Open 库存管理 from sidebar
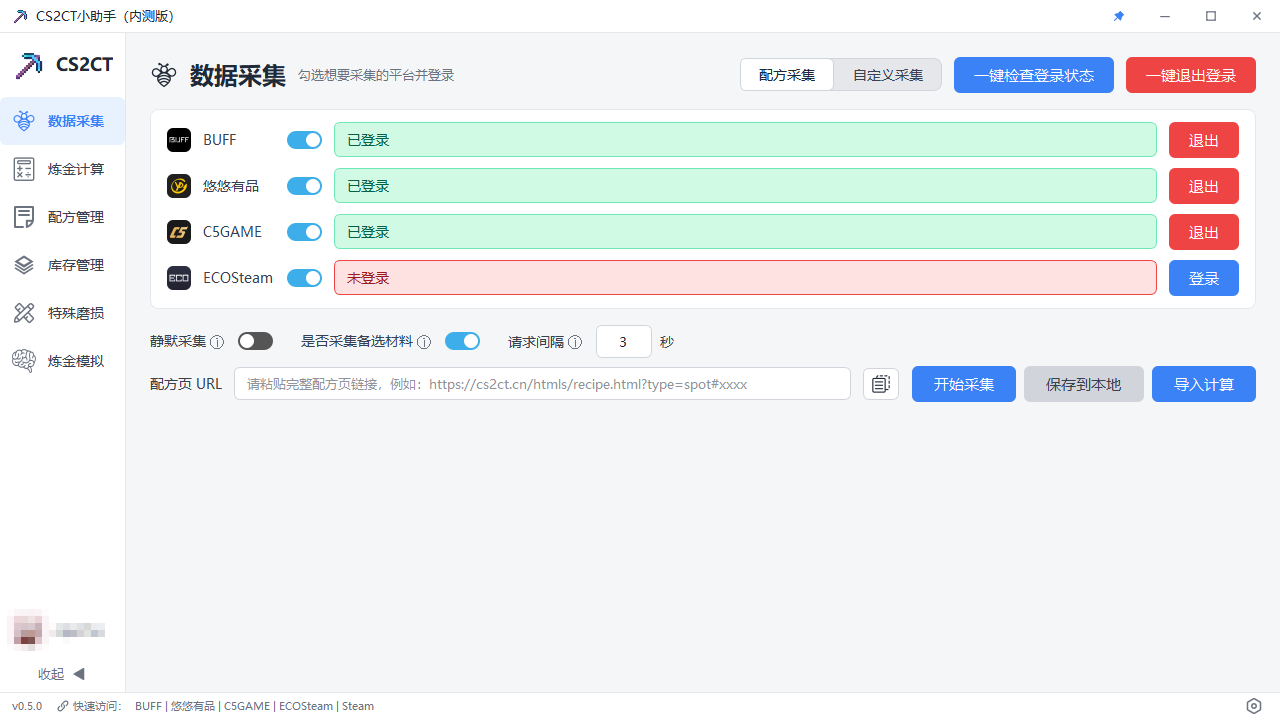Viewport: 1280px width, 720px height. point(63,265)
